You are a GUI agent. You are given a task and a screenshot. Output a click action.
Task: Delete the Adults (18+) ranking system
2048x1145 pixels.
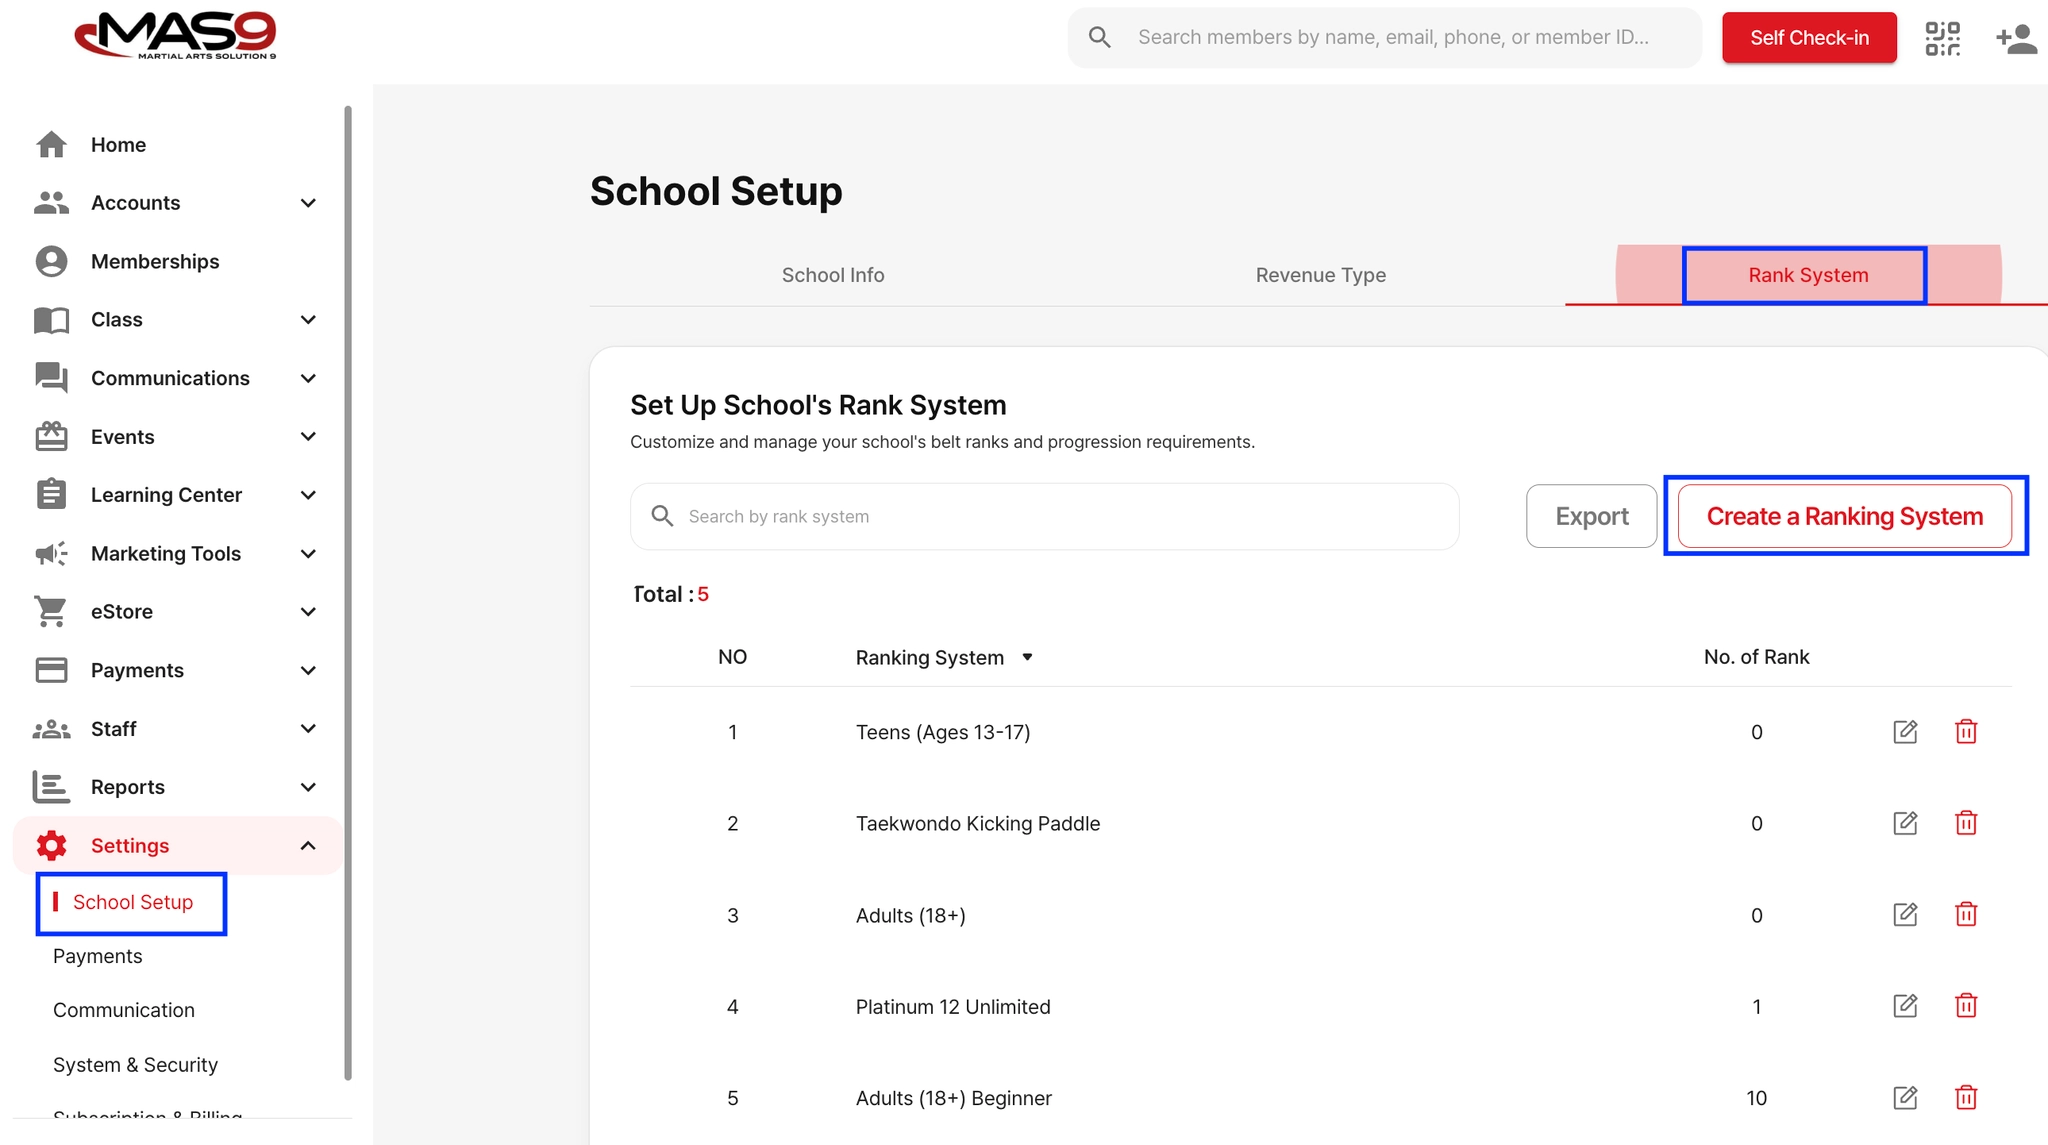pyautogui.click(x=1965, y=915)
